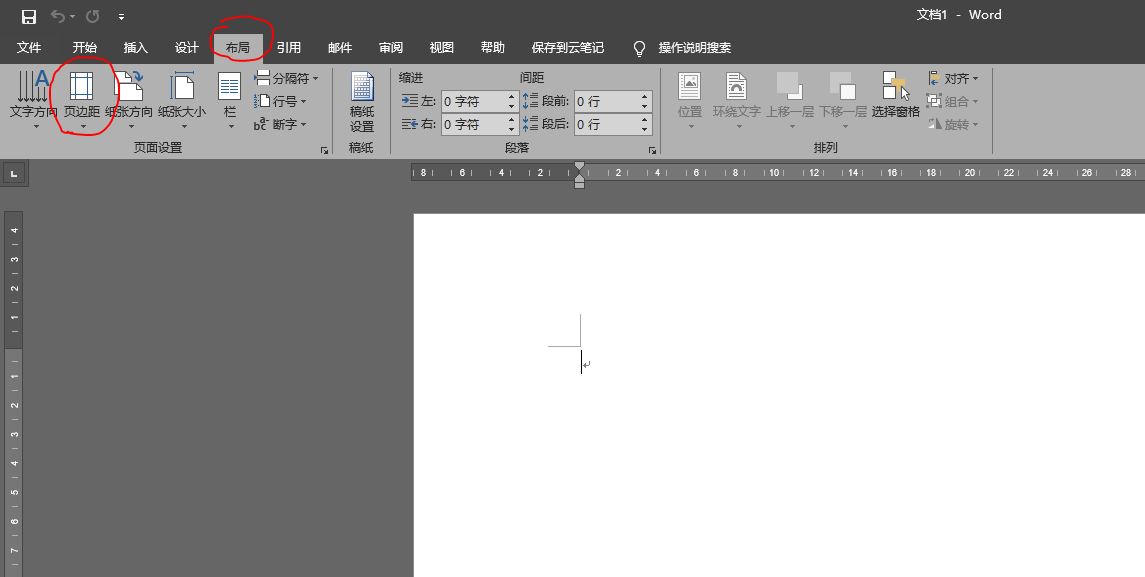Expand the 对齐 align dropdown
This screenshot has width=1145, height=577.
(x=953, y=78)
